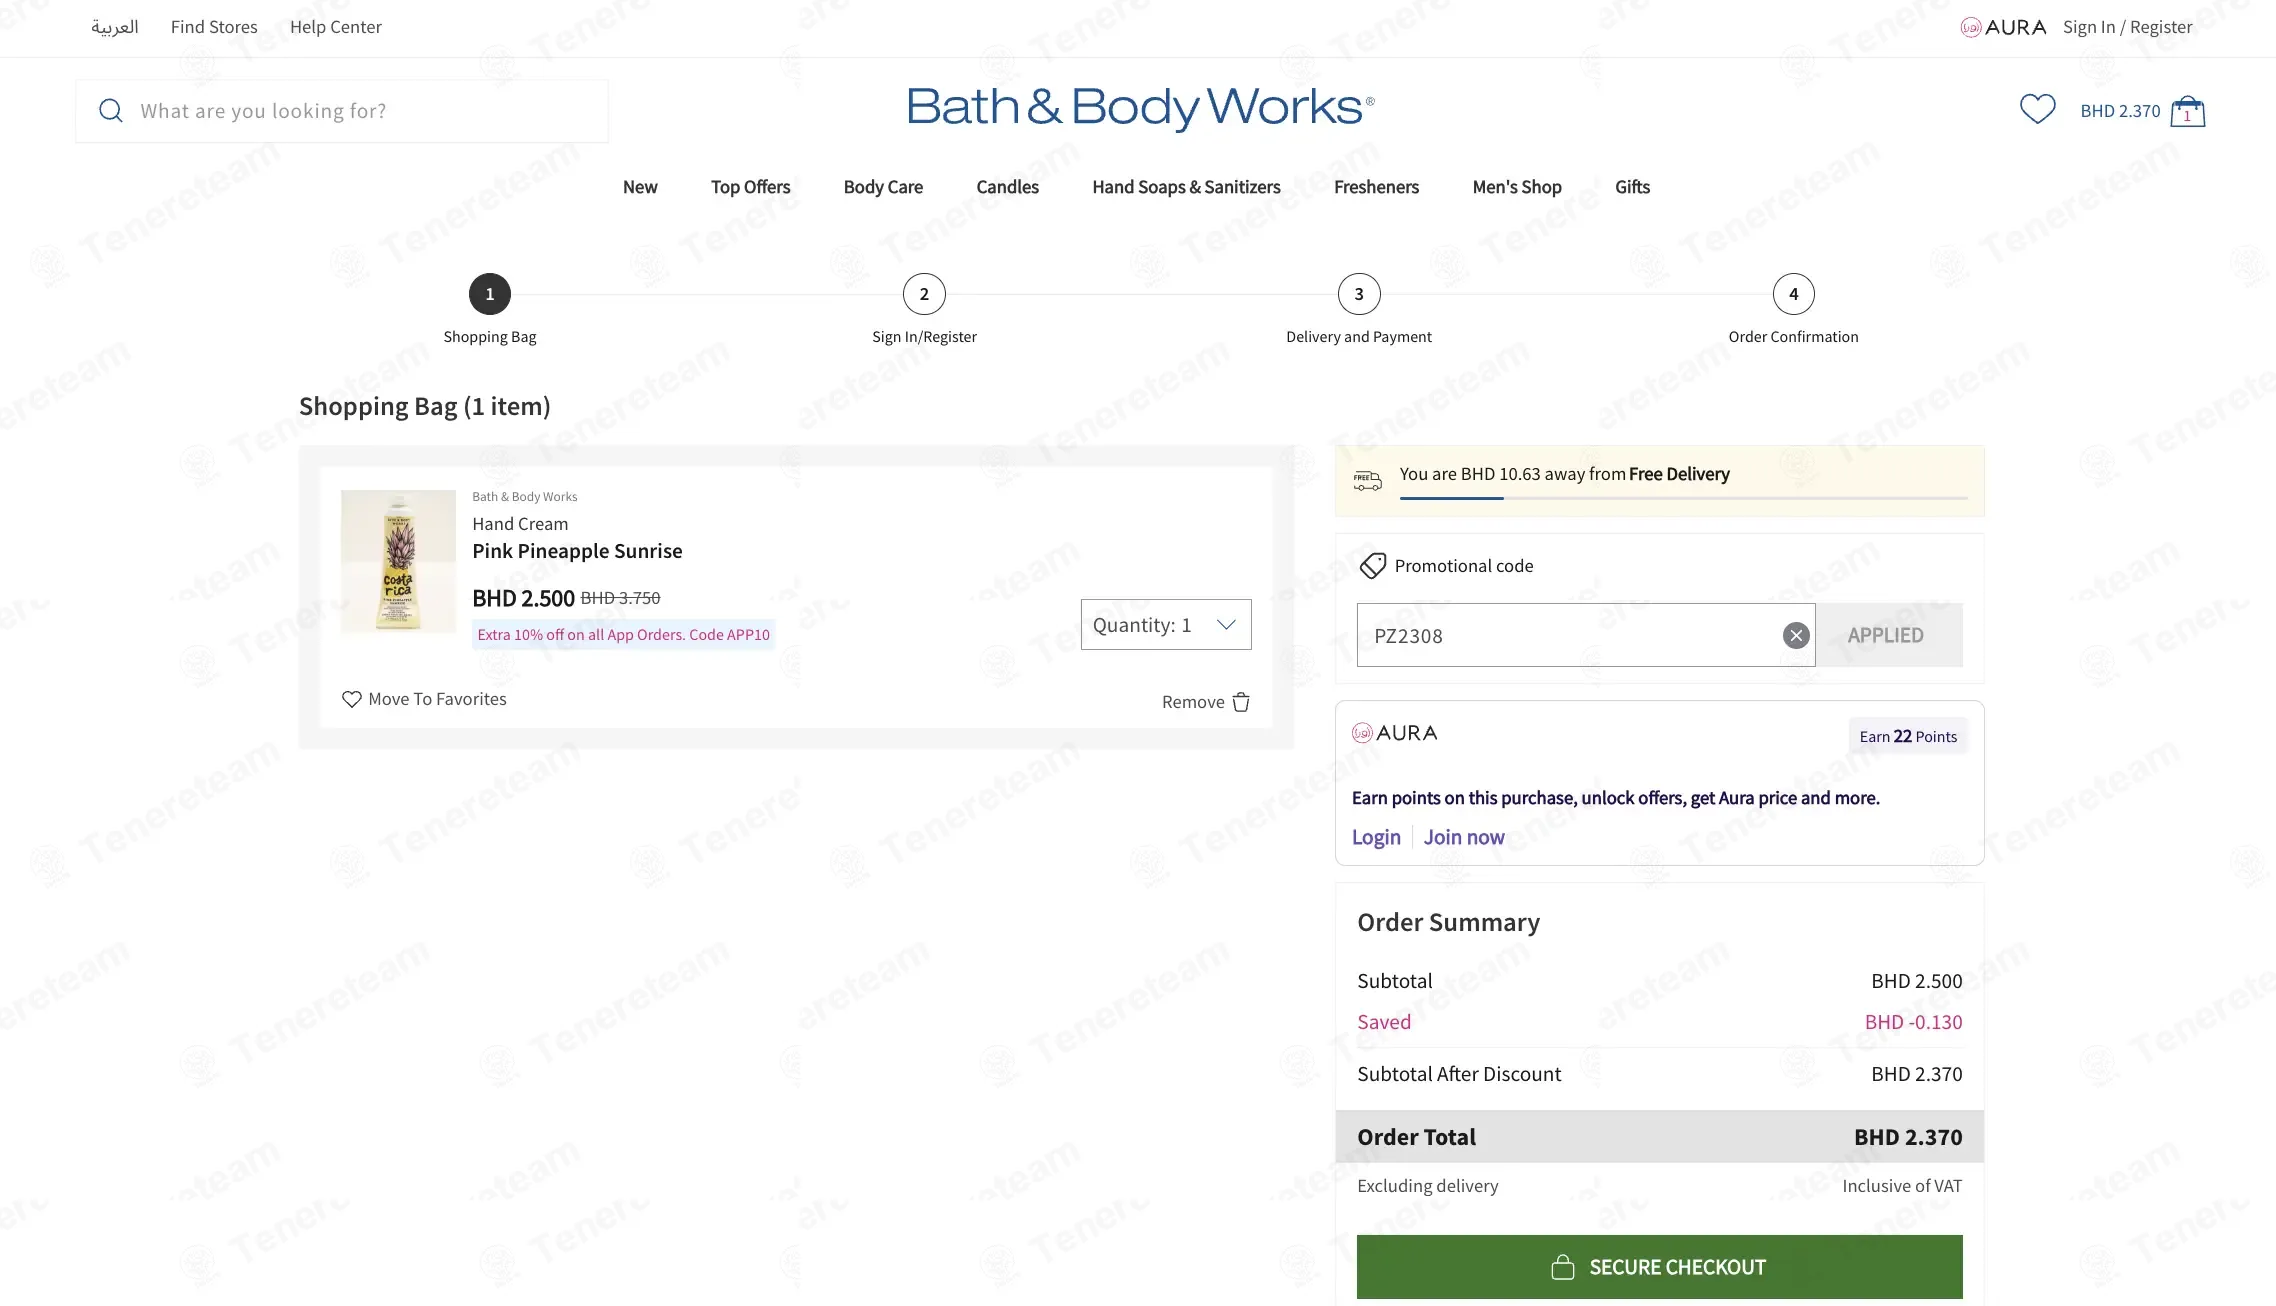The width and height of the screenshot is (2276, 1306).
Task: Click step 3 Delivery and Payment circle
Action: coord(1359,294)
